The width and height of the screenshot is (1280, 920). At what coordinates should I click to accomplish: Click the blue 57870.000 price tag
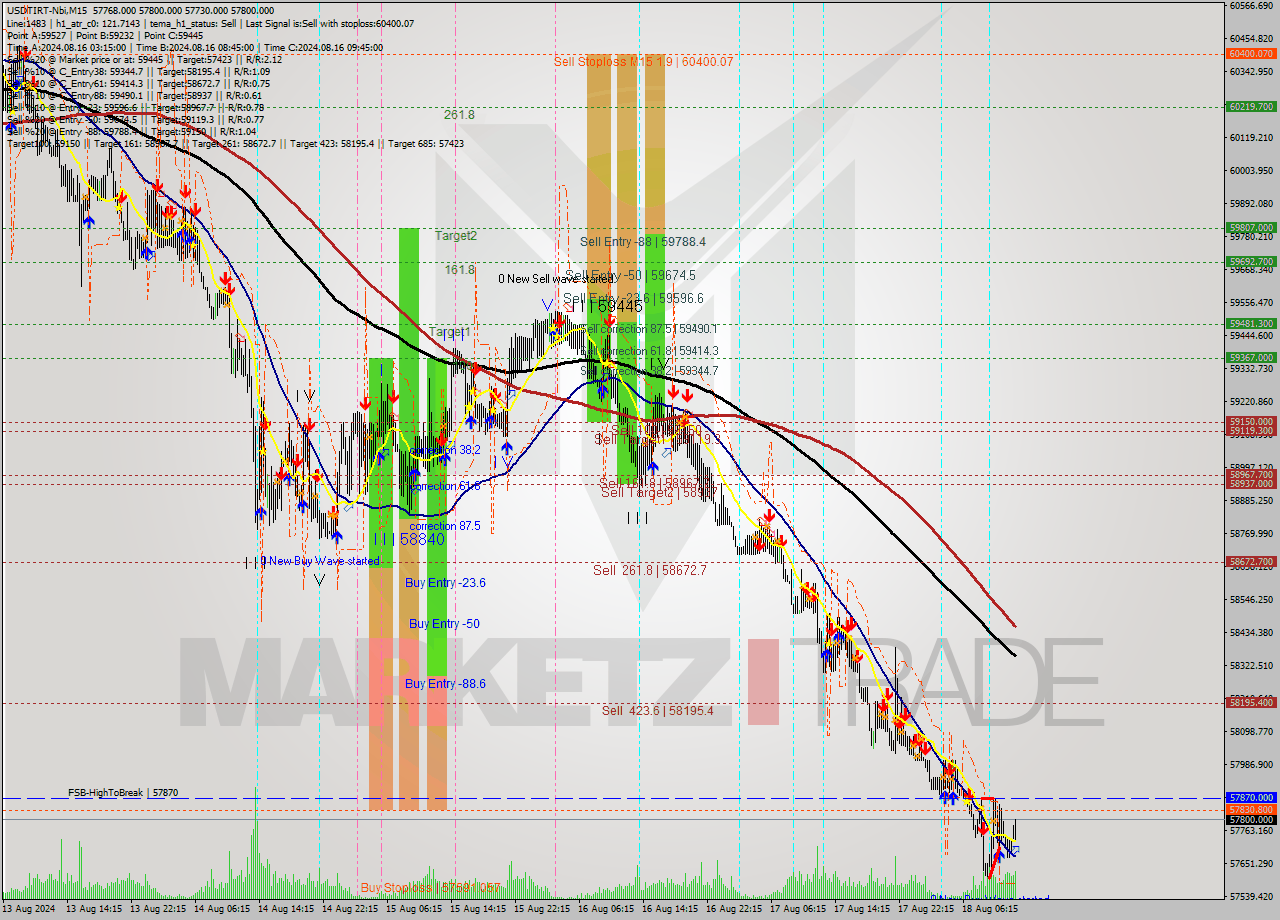tap(1250, 798)
